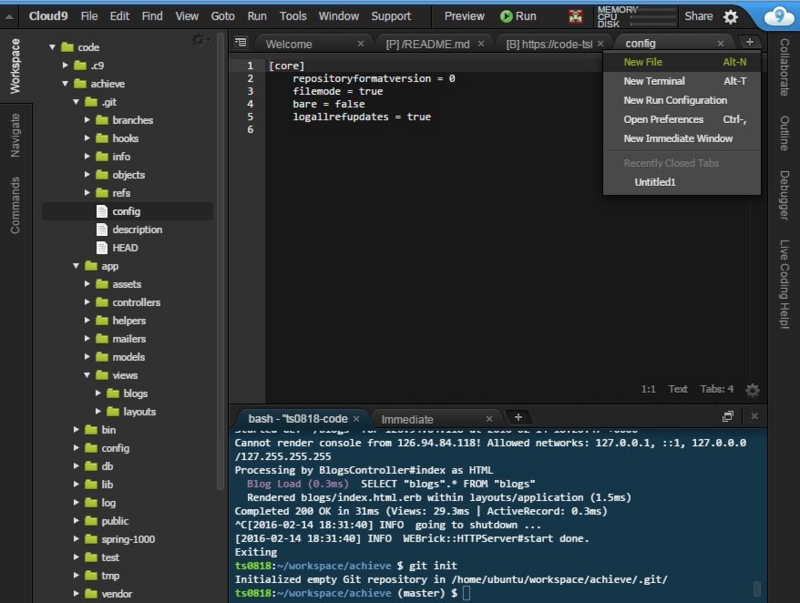The image size is (800, 603).
Task: Collapse the .git folder
Action: pos(76,102)
